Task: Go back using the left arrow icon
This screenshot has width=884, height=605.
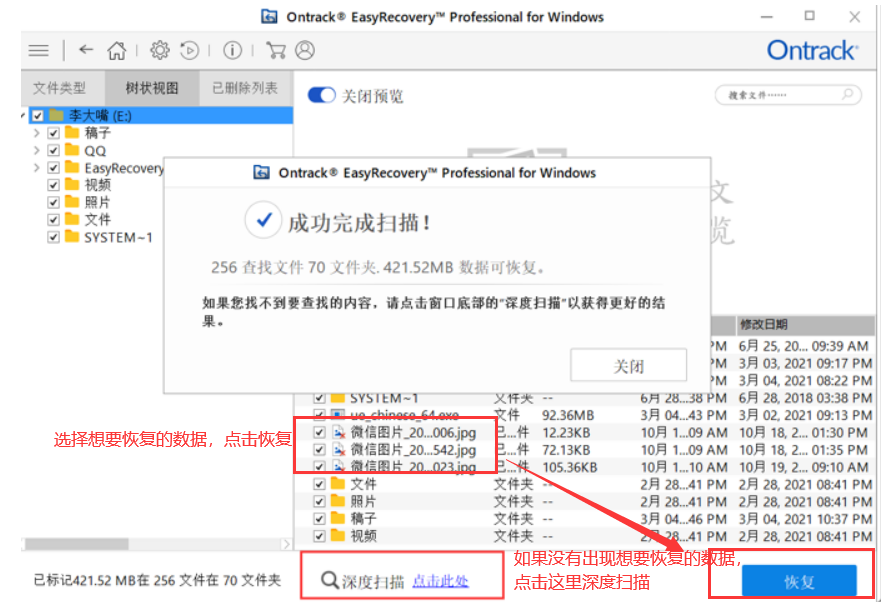Action: 86,50
